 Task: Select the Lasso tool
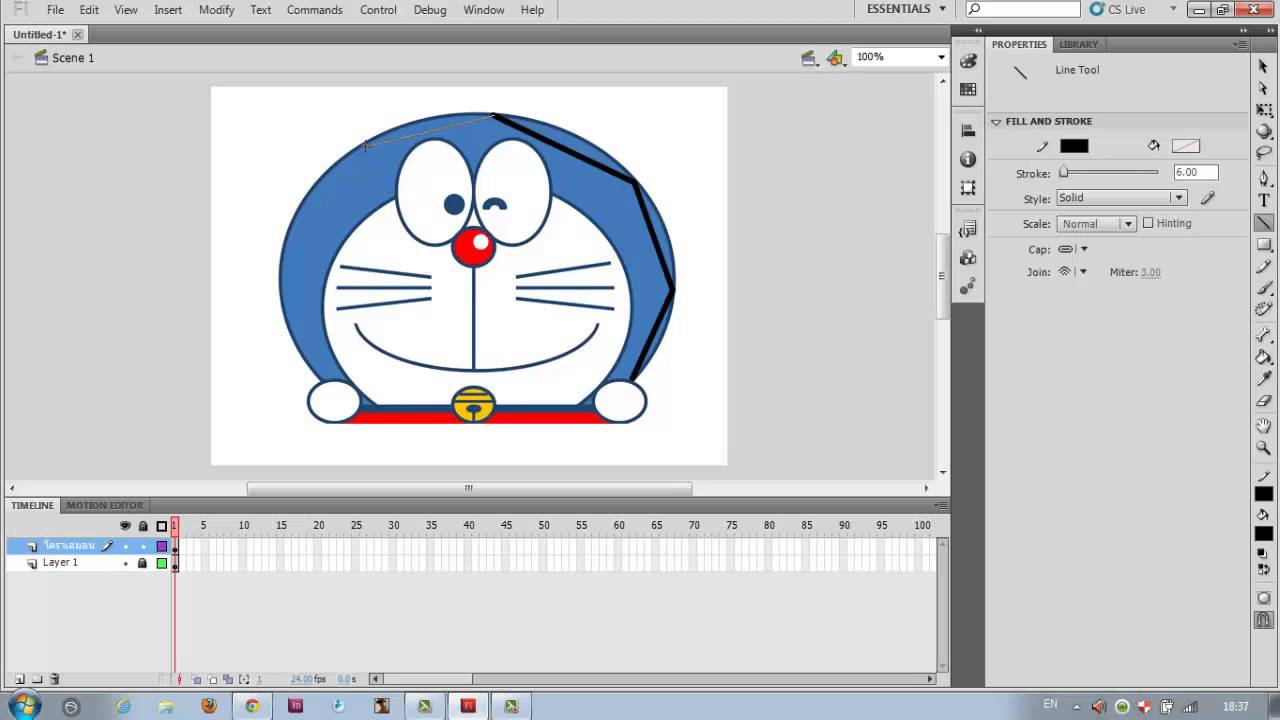tap(1264, 154)
